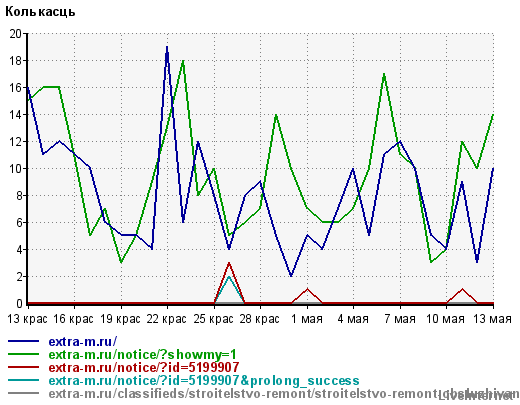Click the extra-m.ru/ legend label
520x405 pixels.
coord(83,341)
